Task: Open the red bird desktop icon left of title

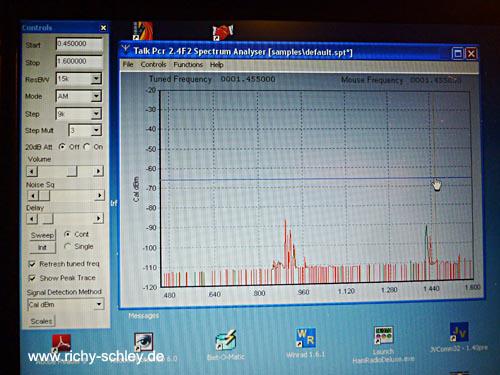Action: point(143,31)
